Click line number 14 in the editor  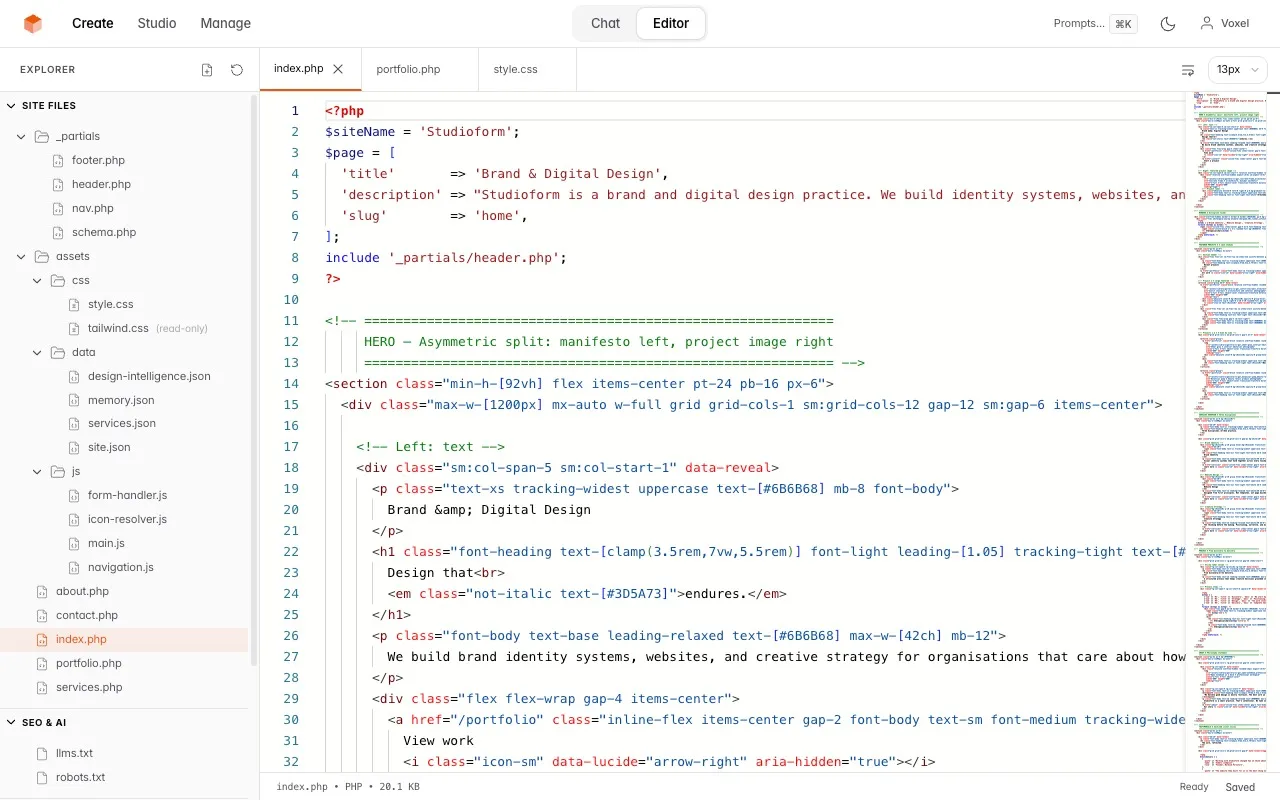[x=291, y=383]
